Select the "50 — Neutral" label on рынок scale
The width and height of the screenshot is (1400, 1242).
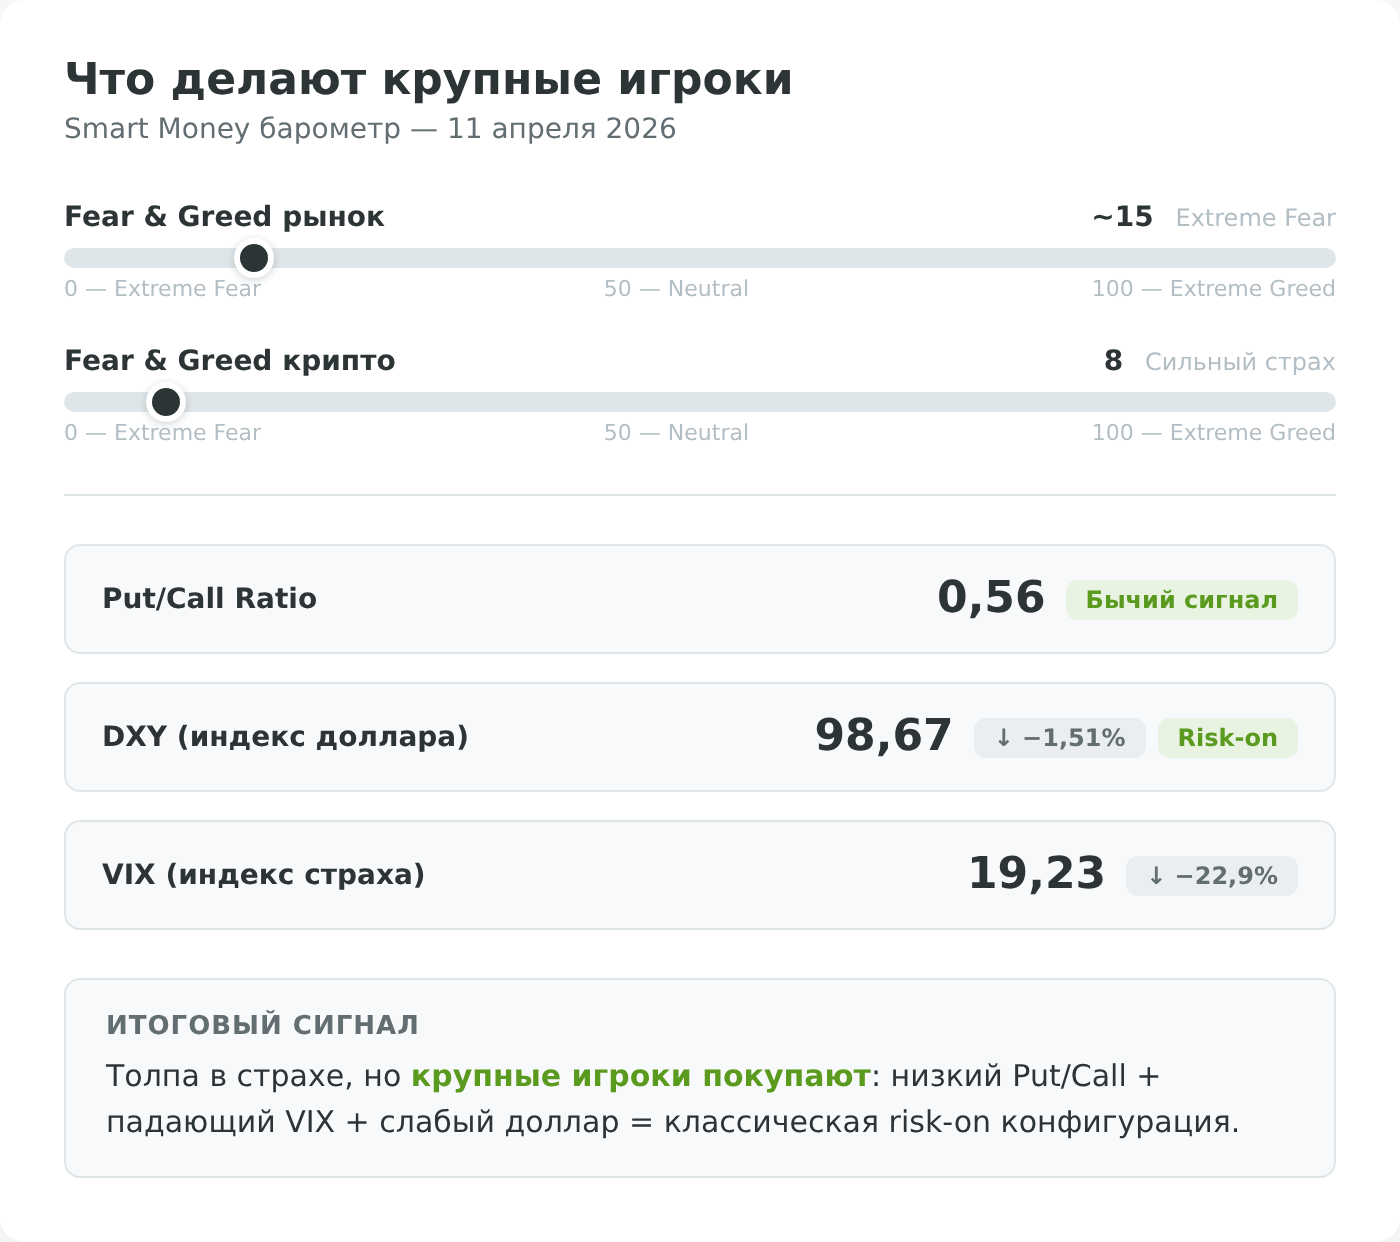675,289
